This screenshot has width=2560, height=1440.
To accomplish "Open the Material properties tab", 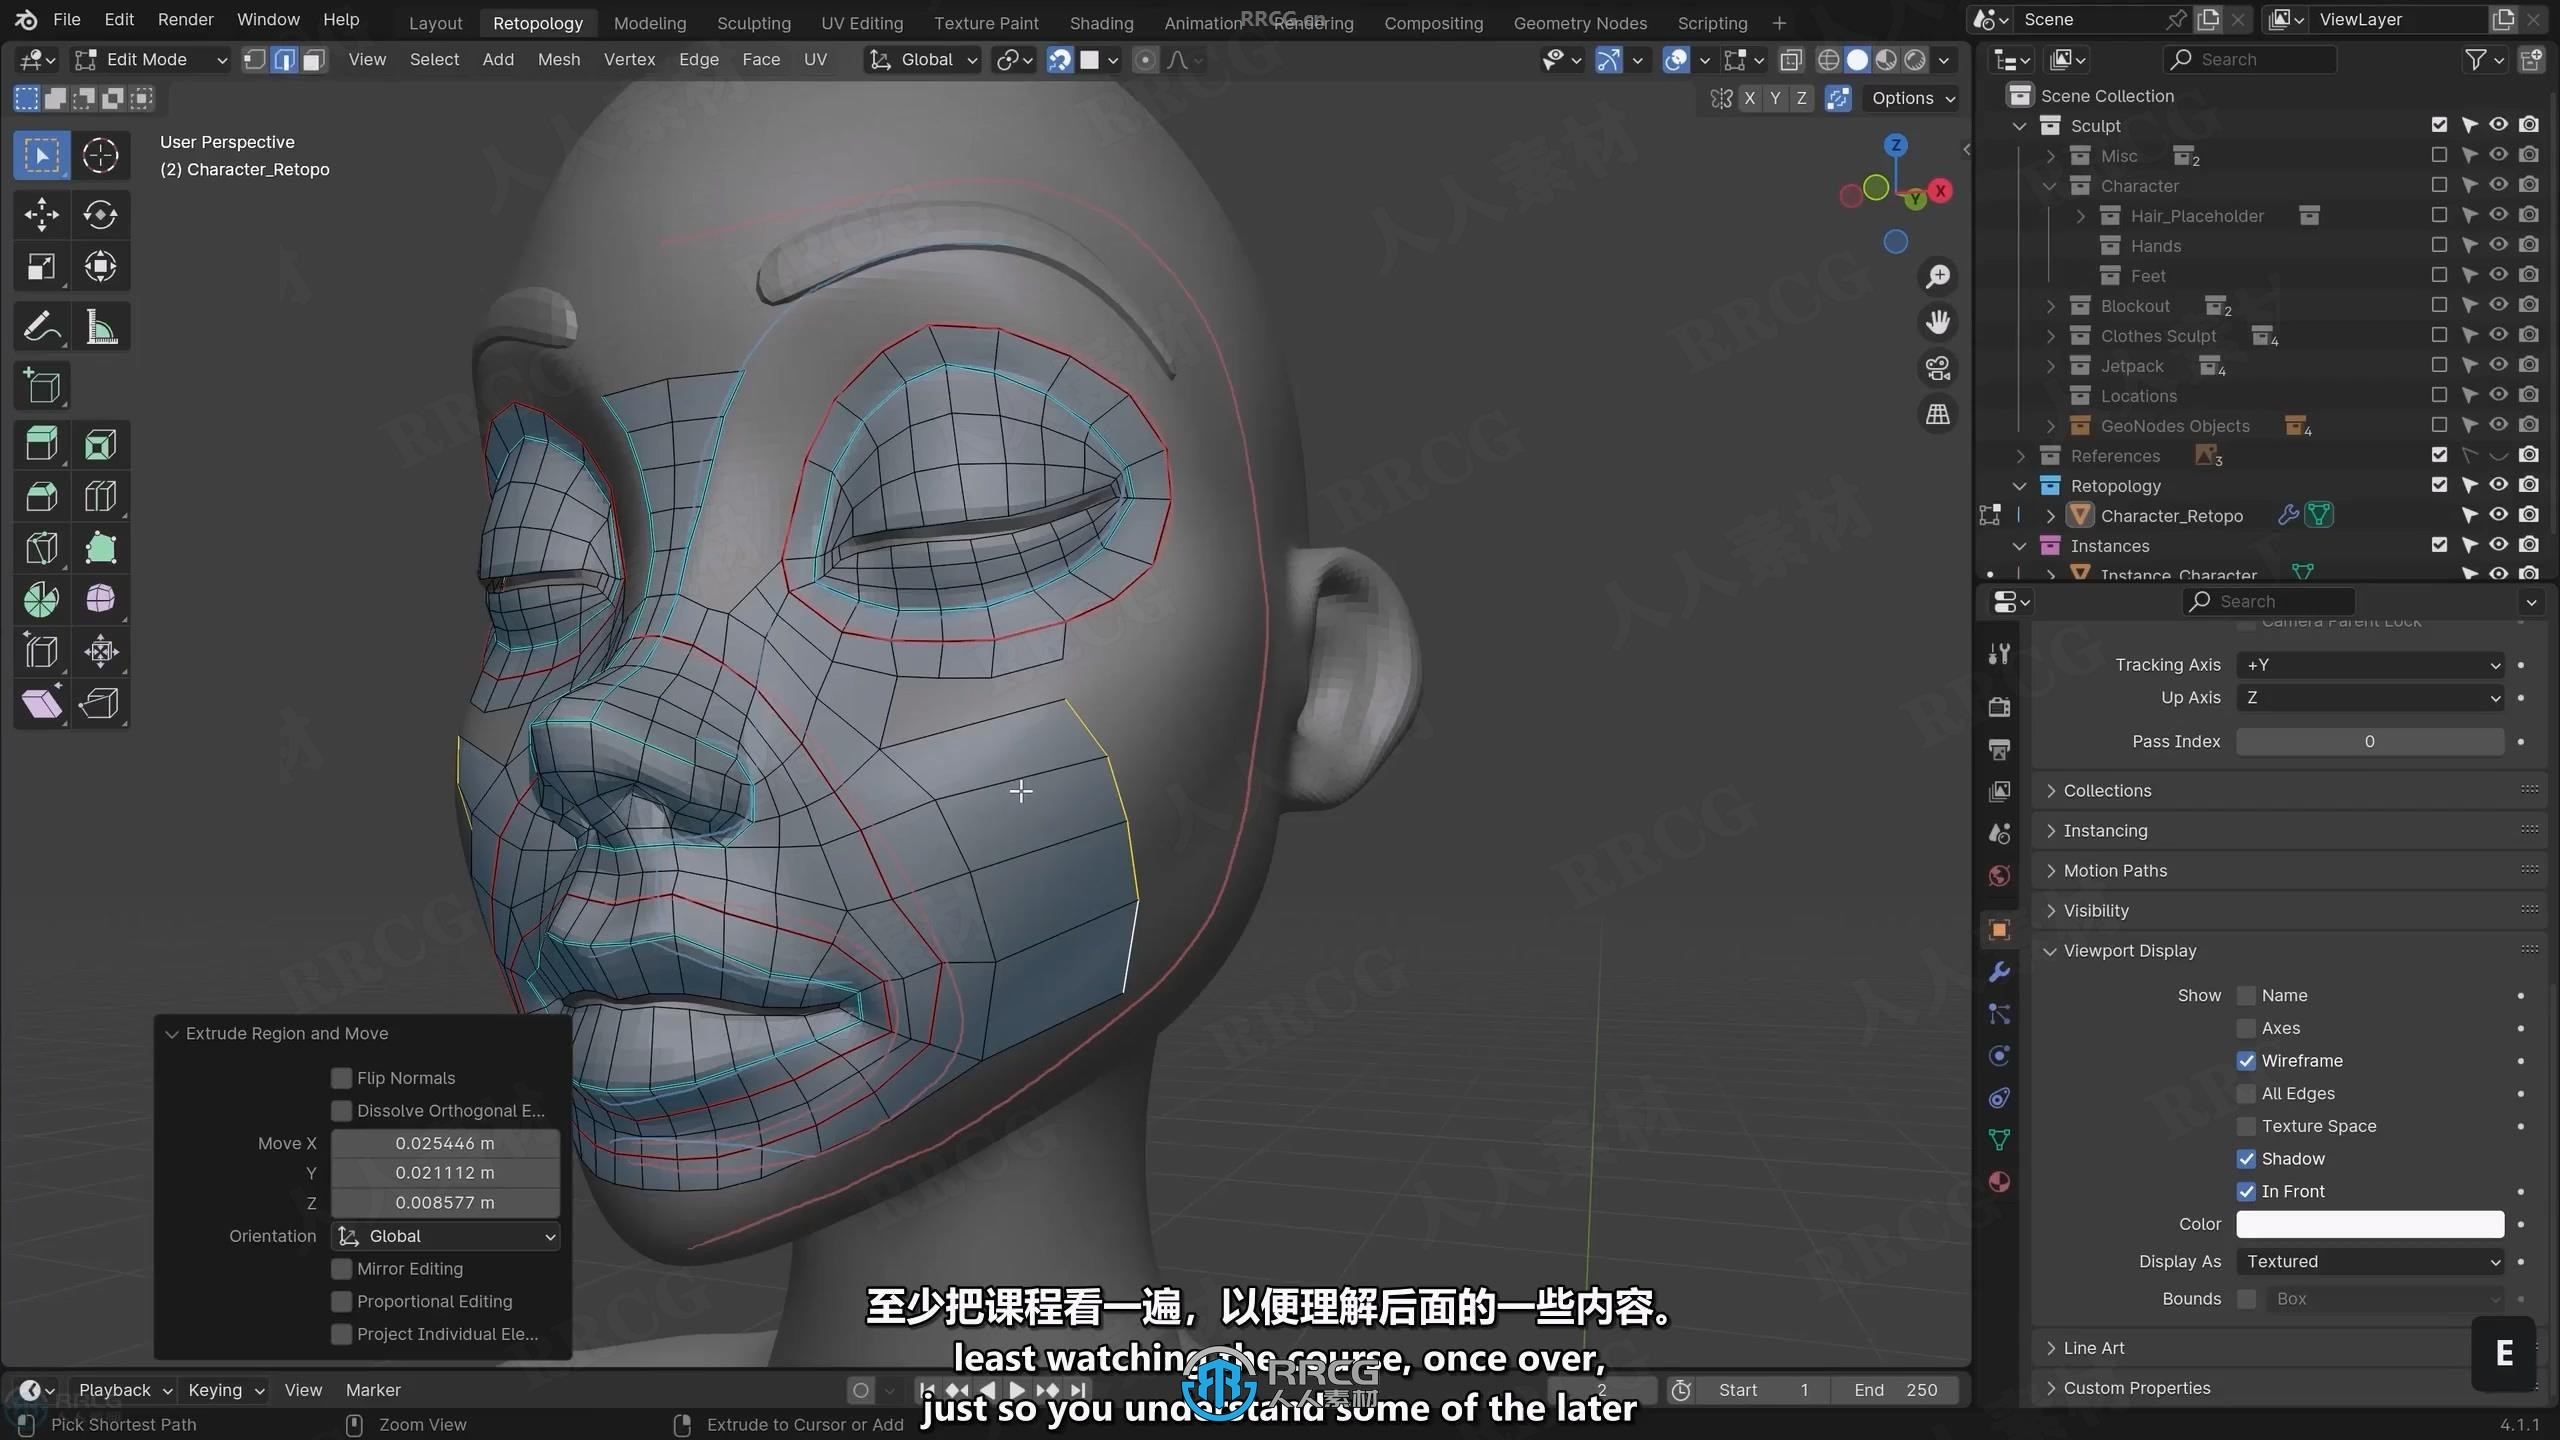I will coord(1999,1182).
